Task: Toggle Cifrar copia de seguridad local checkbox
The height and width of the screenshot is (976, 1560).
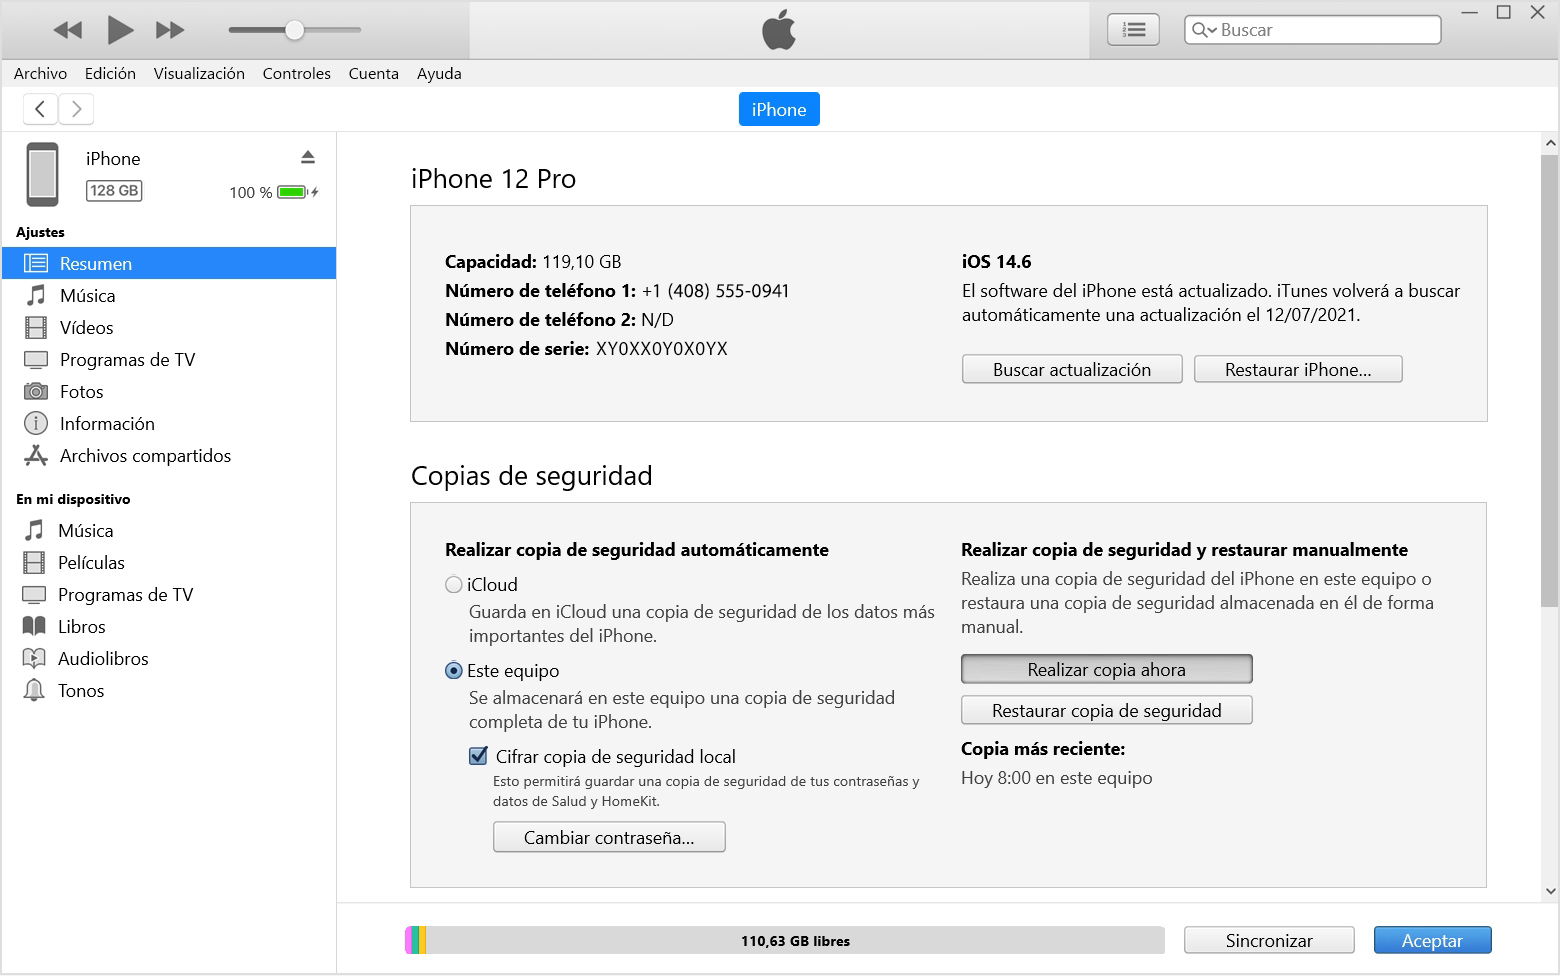Action: coord(478,756)
